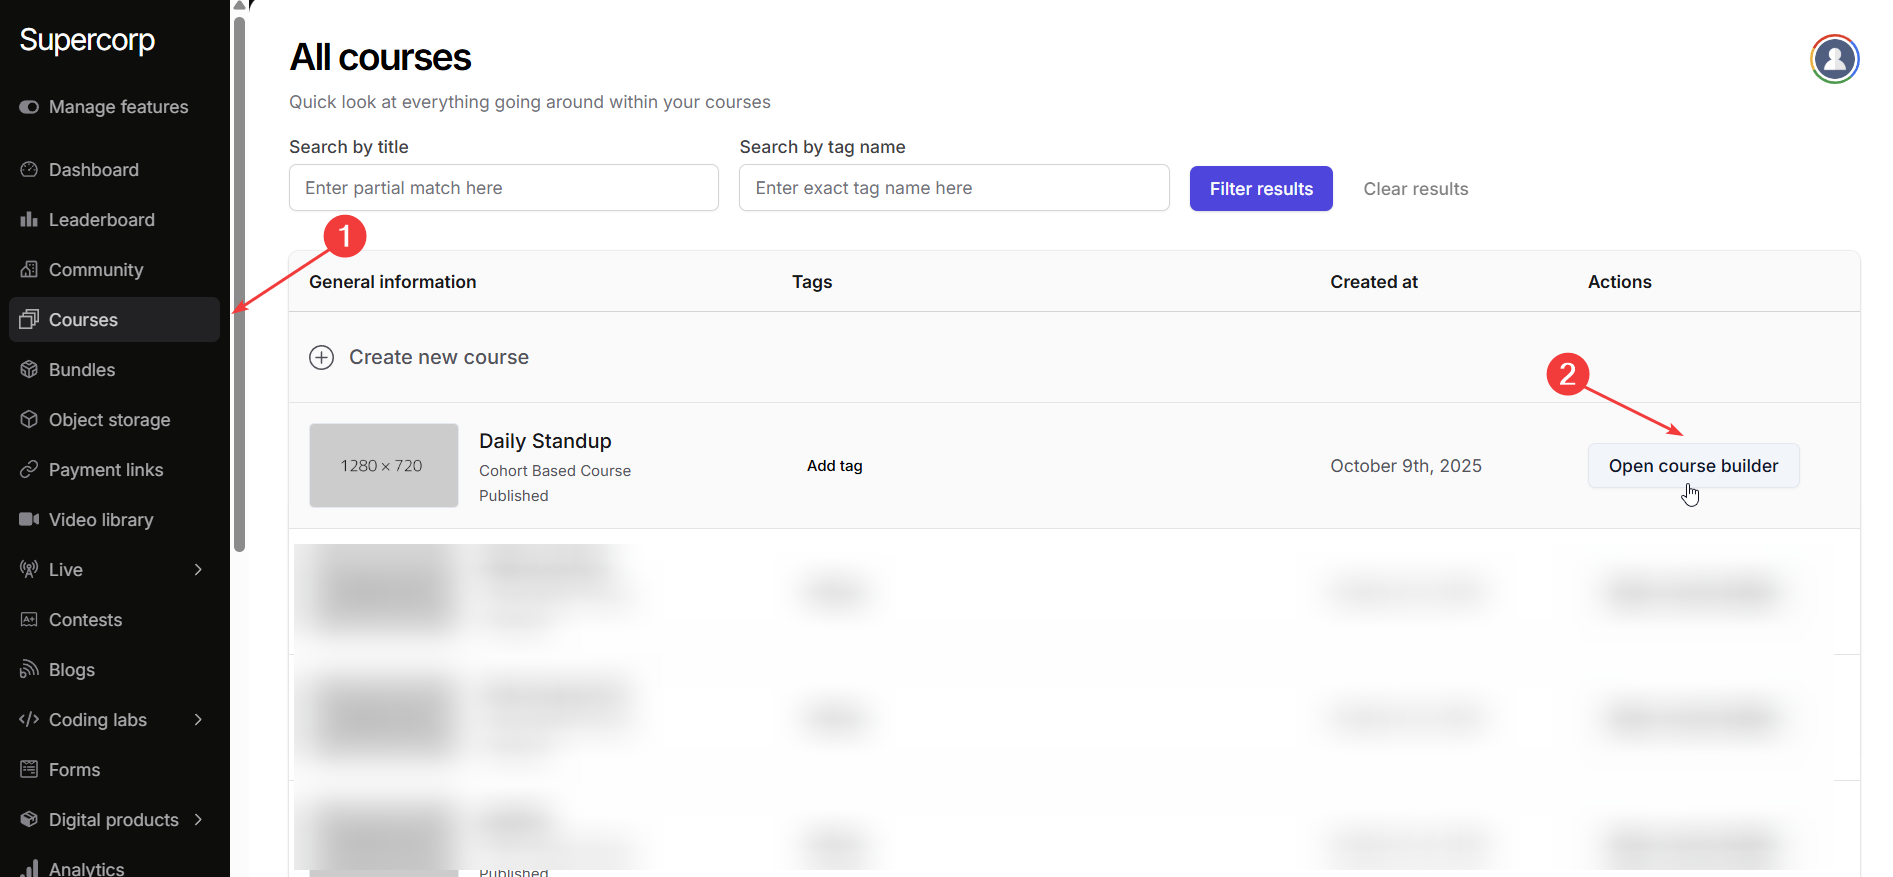Open the Community menu item

[96, 270]
